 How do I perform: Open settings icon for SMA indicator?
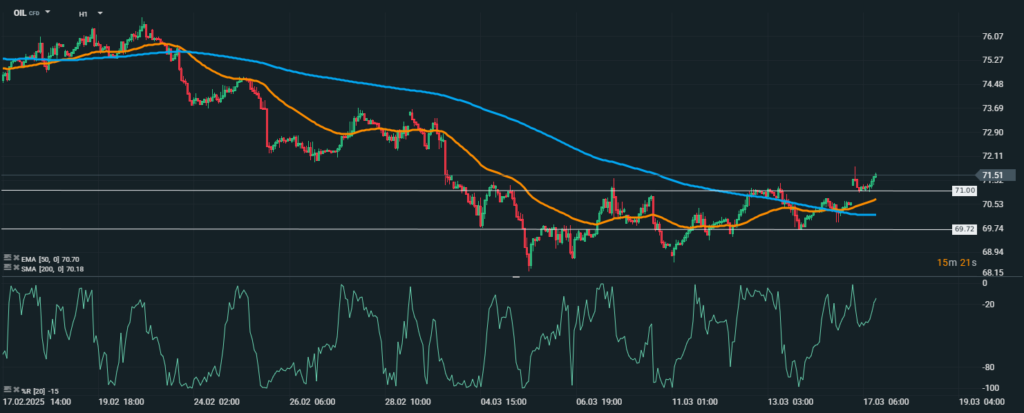point(5,268)
